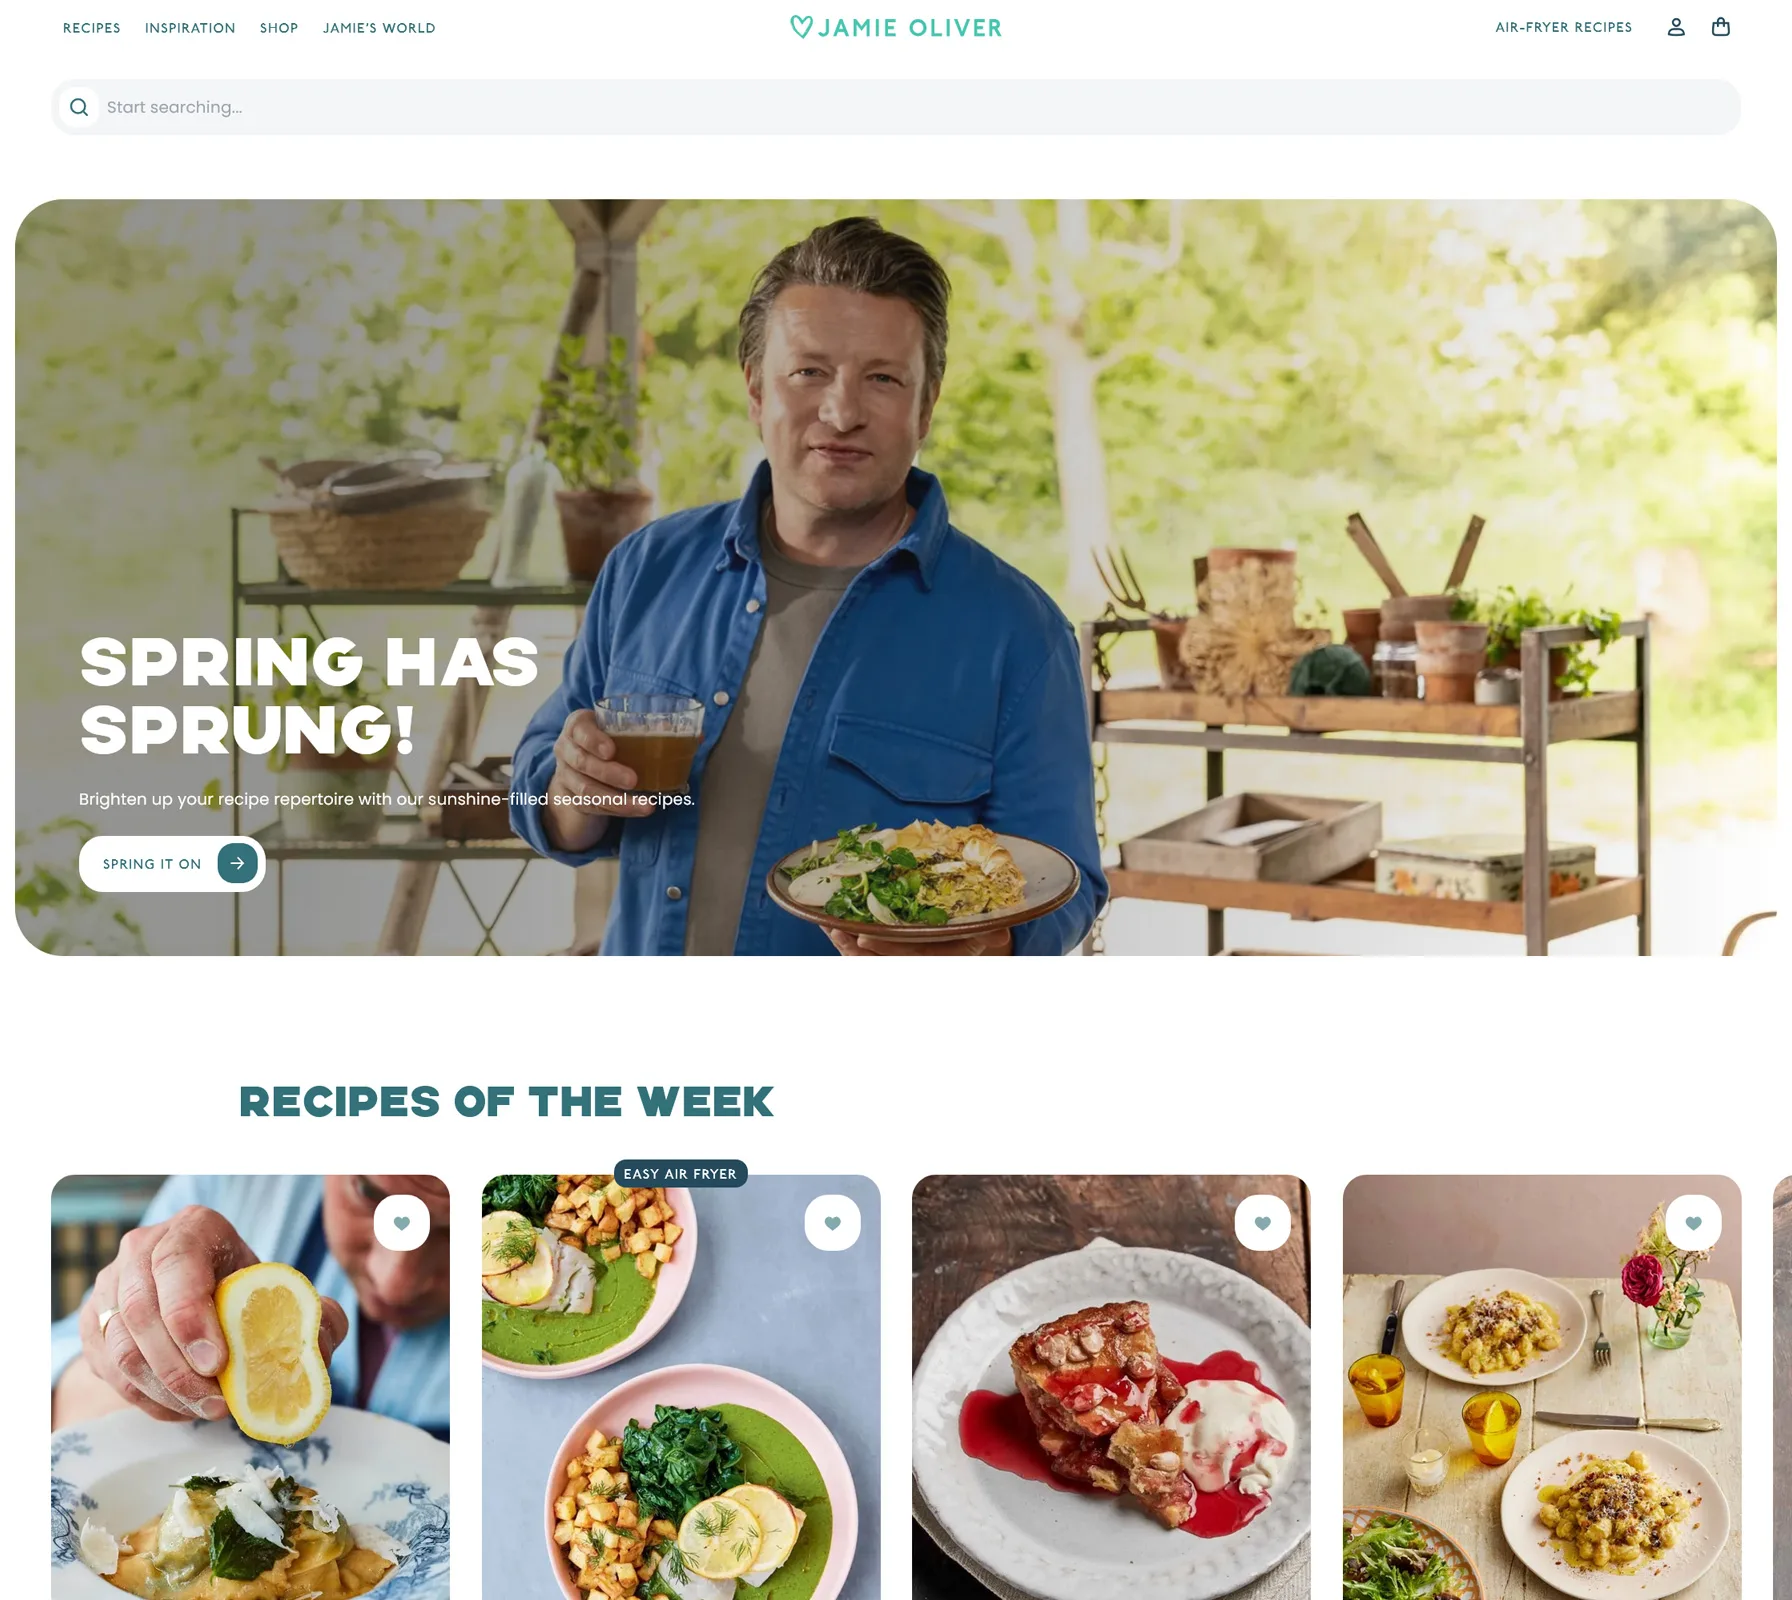The image size is (1792, 1600).
Task: Click the arrow icon on Spring It On
Action: tap(237, 863)
